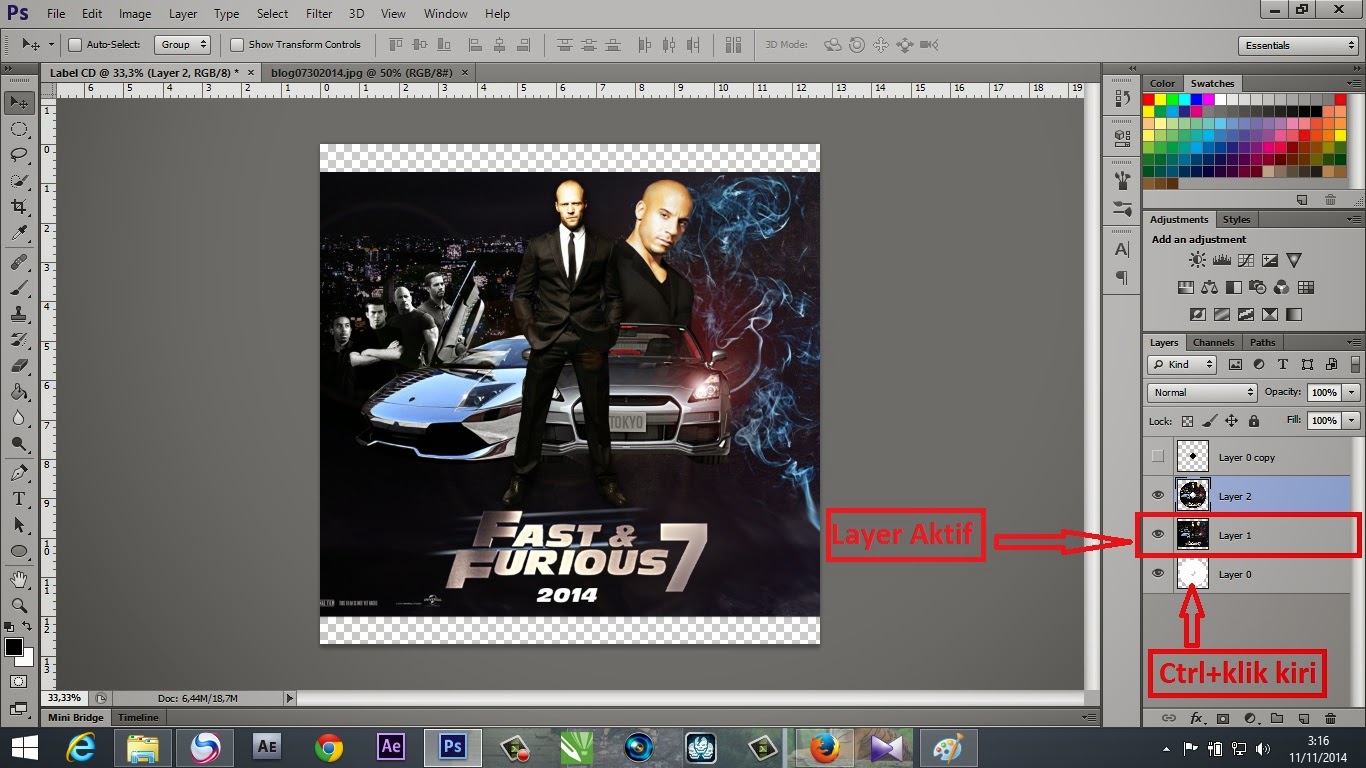Select the Layer 0 copy layer
The height and width of the screenshot is (768, 1366).
click(1245, 456)
